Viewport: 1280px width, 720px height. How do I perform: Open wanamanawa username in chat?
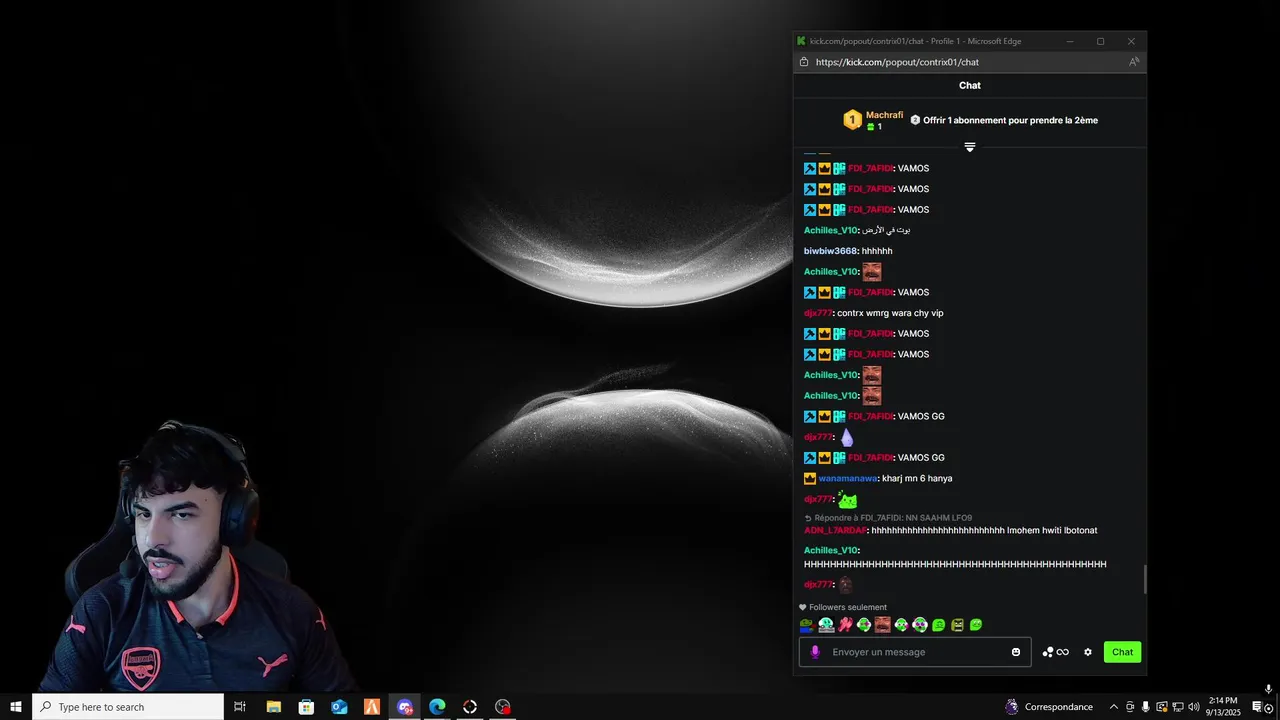[x=848, y=478]
